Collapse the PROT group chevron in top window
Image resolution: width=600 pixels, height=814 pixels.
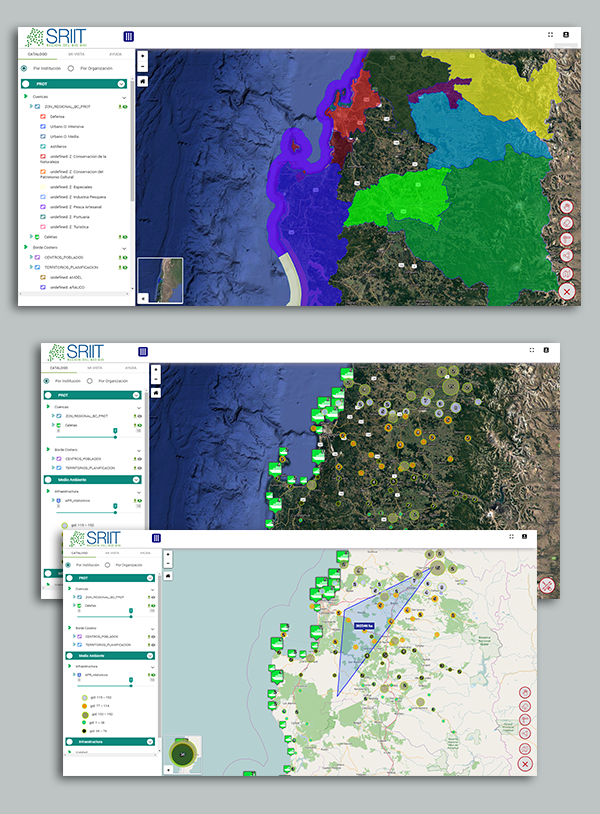pyautogui.click(x=121, y=84)
